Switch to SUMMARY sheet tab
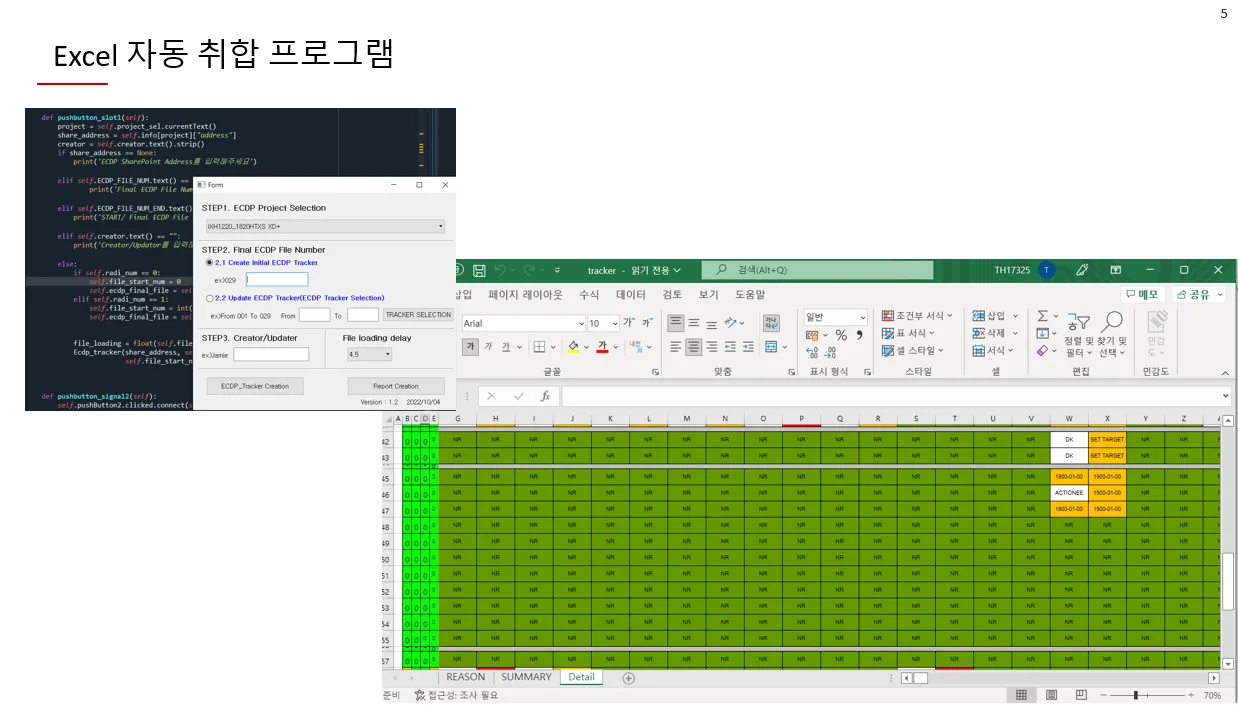The image size is (1238, 709). pos(526,677)
